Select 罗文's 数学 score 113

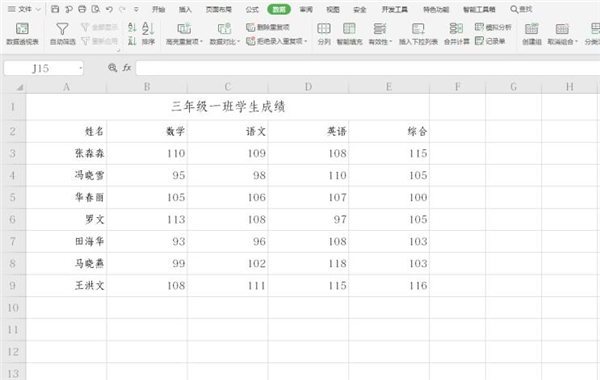point(147,220)
